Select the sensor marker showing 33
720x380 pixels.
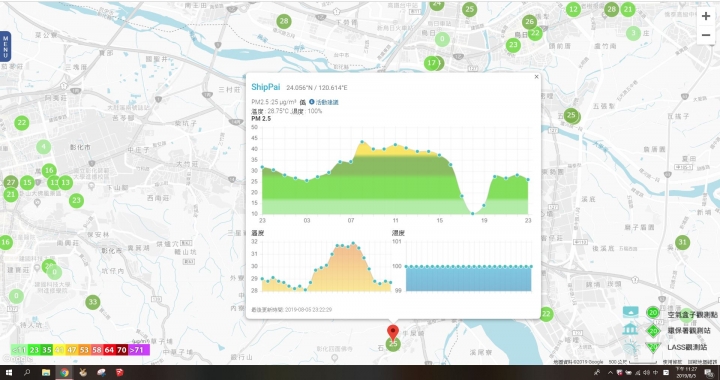(x=93, y=302)
